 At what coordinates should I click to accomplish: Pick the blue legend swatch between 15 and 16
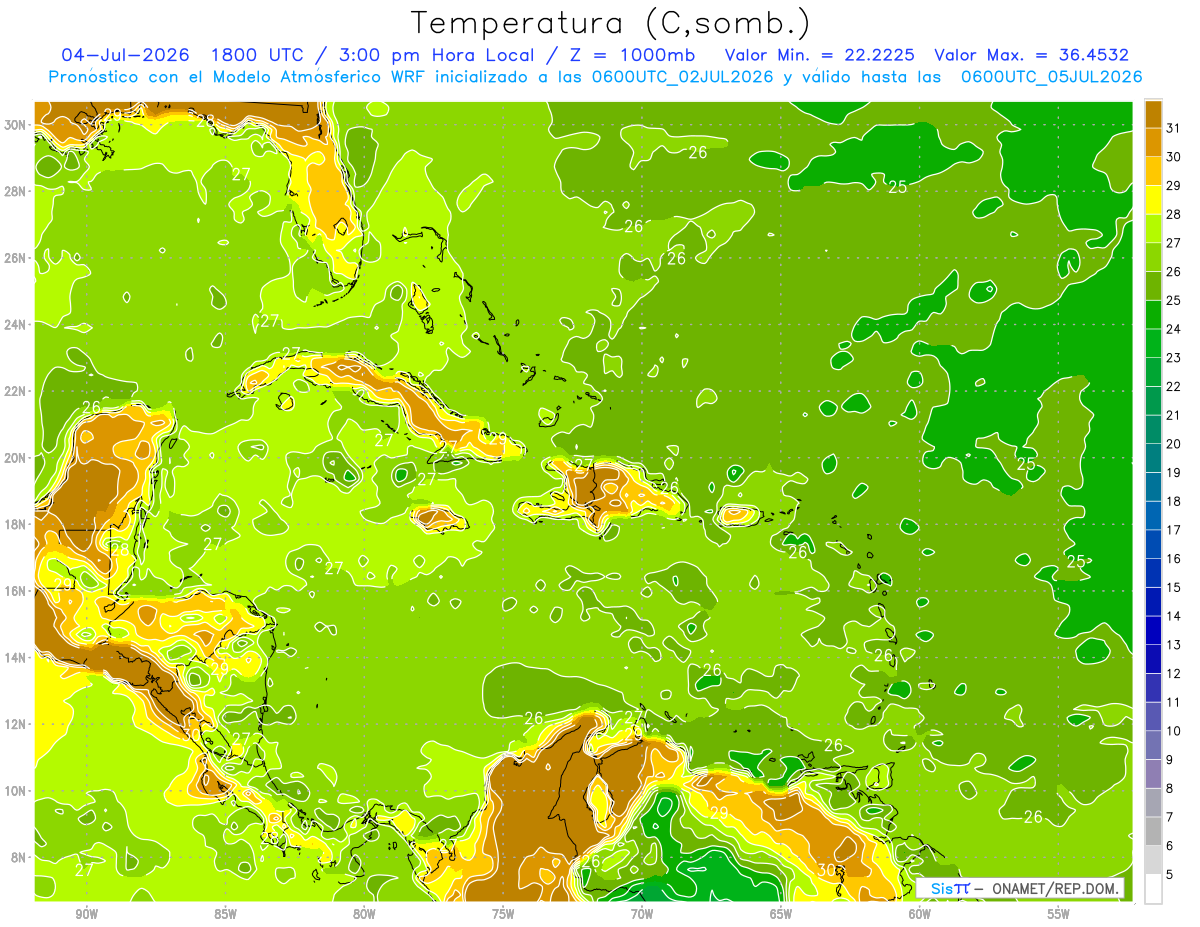coord(1153,573)
